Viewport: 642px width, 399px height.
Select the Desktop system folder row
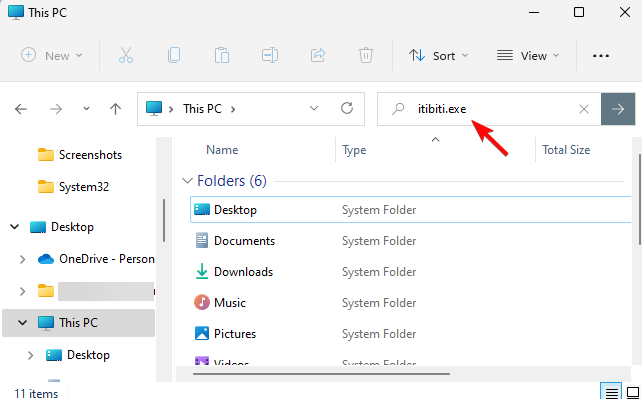[x=410, y=210]
